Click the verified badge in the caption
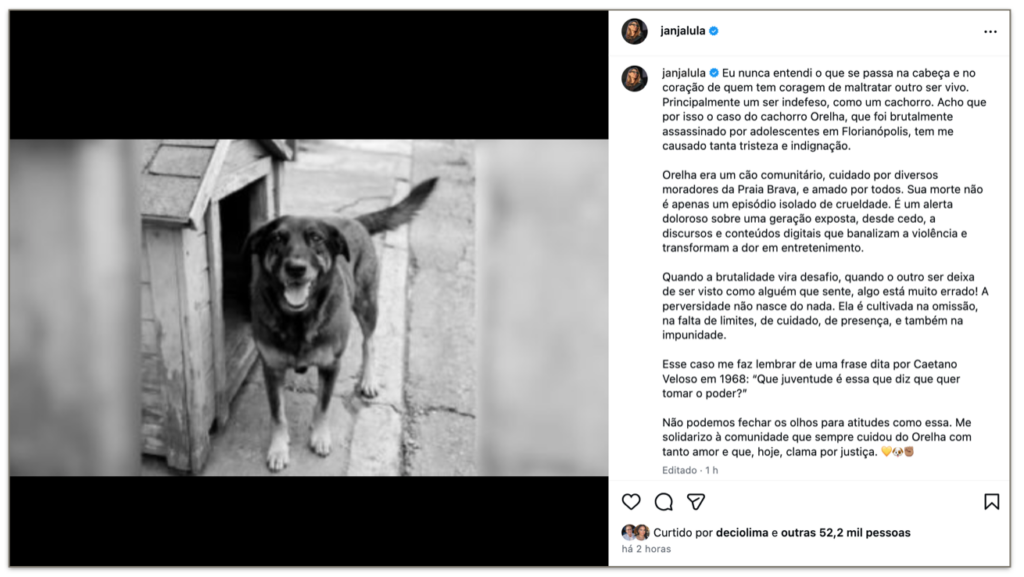The image size is (1024, 577). point(714,72)
